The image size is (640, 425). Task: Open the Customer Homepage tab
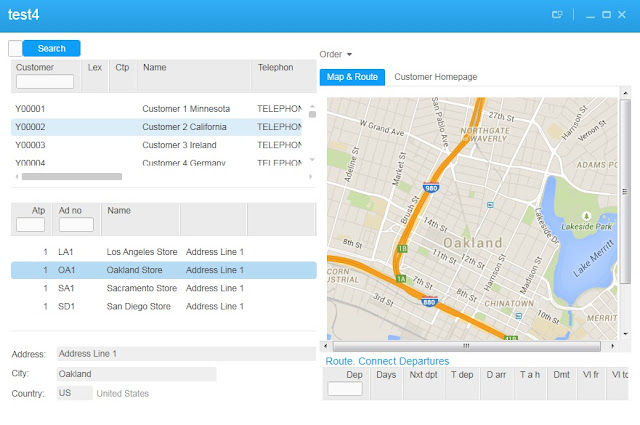(436, 77)
